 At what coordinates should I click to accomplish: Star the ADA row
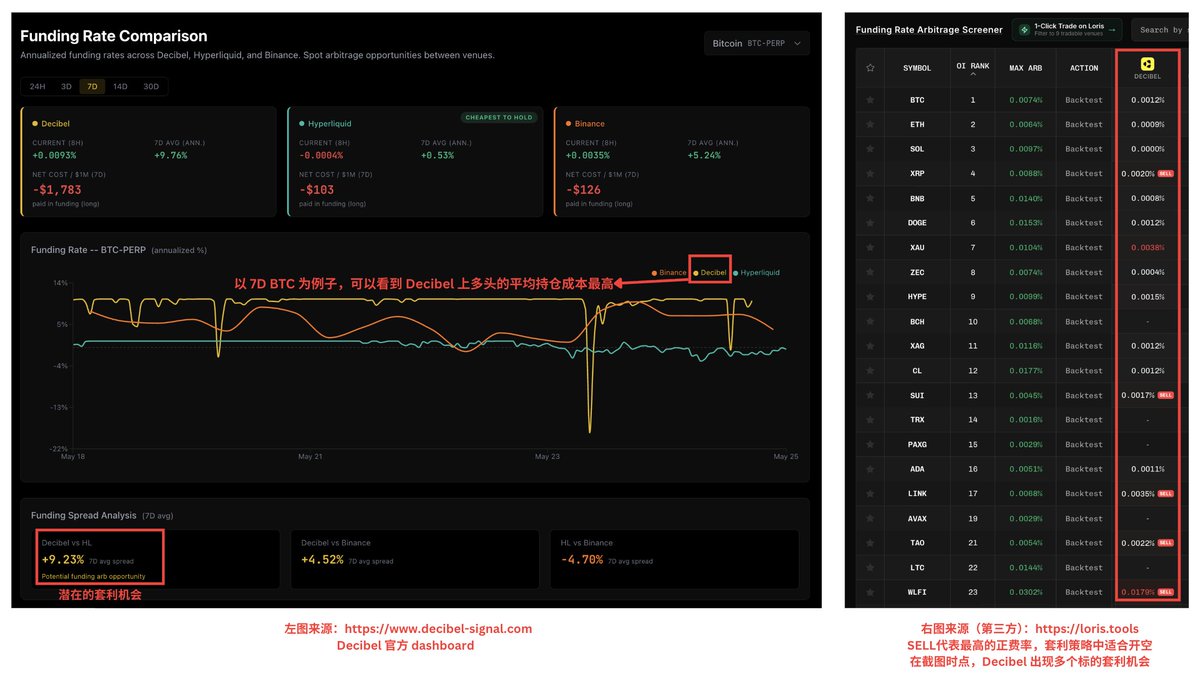(870, 469)
